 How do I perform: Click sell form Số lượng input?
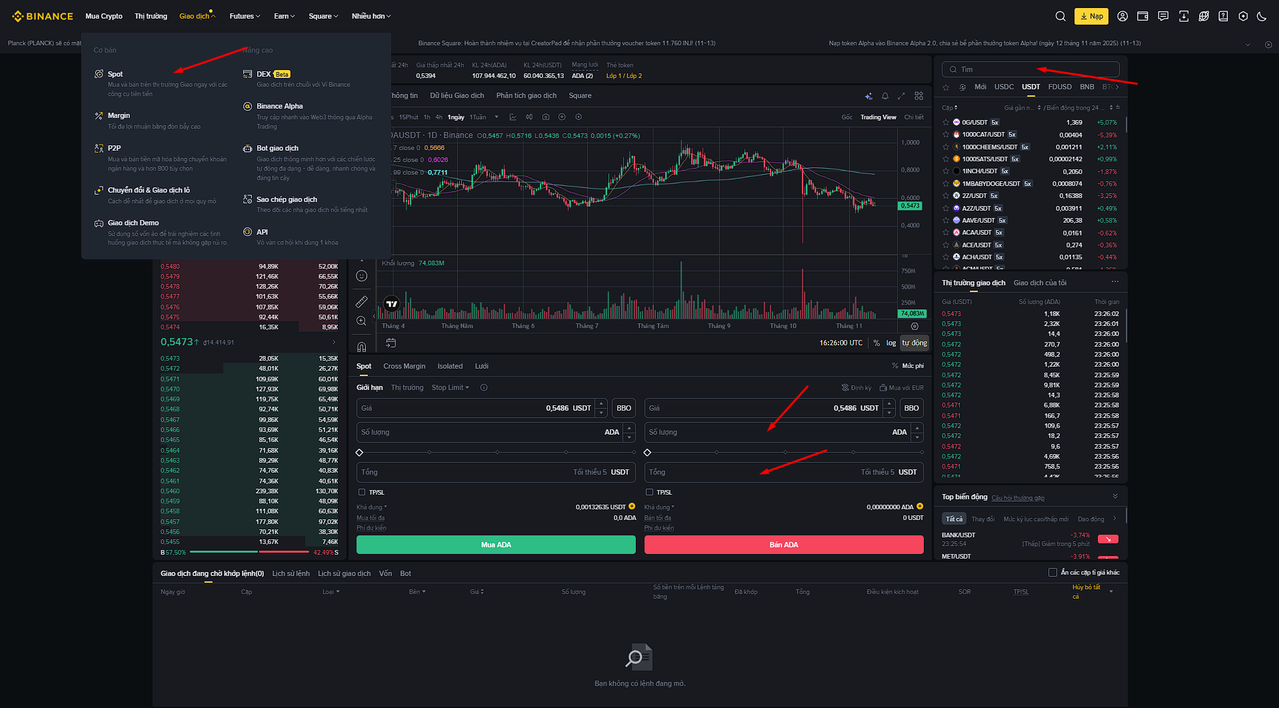(x=784, y=432)
